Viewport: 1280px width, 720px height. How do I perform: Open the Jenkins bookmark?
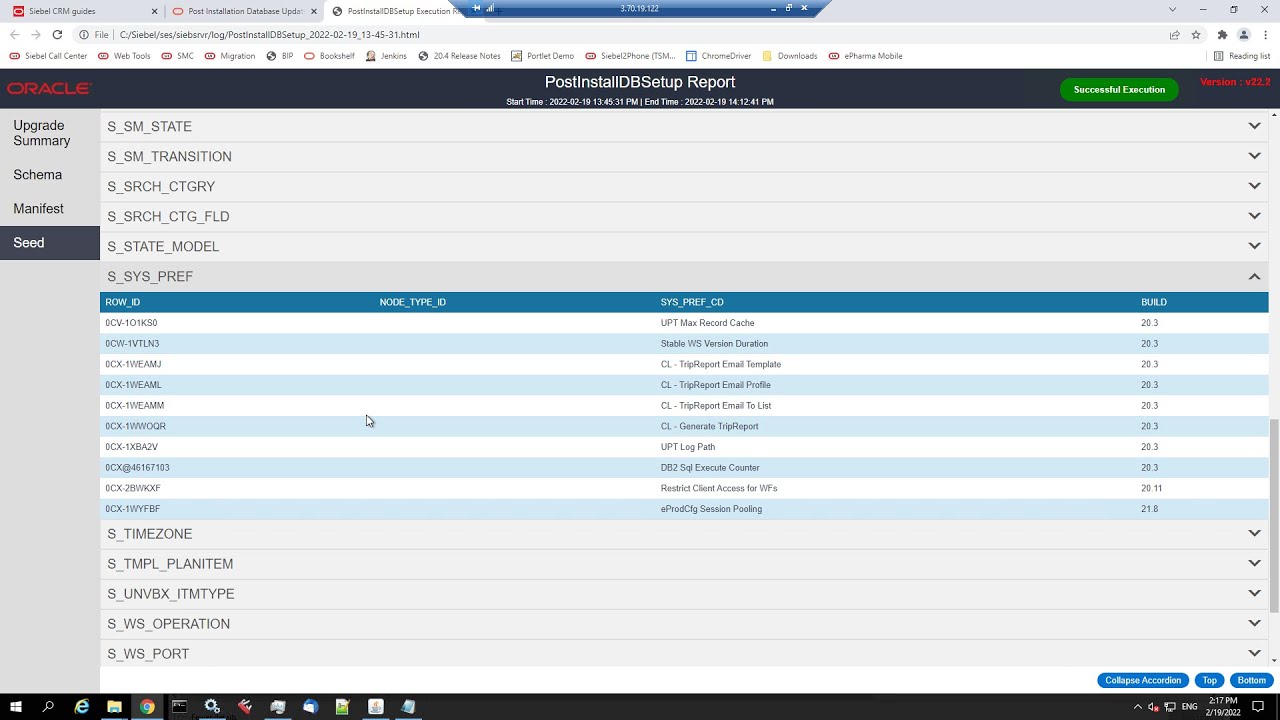coord(387,56)
